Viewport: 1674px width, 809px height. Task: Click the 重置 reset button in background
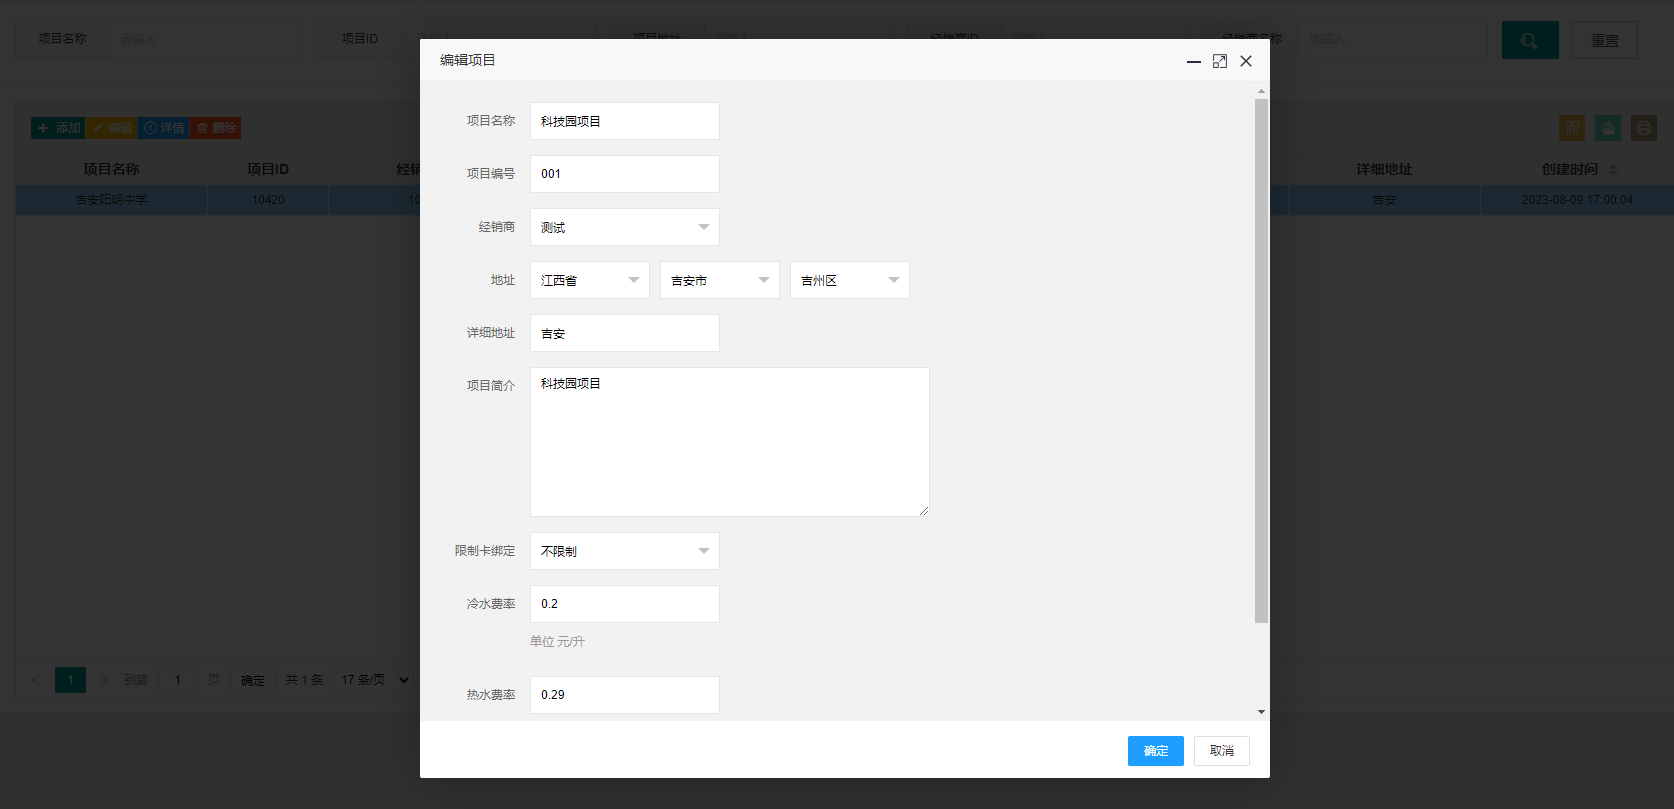pyautogui.click(x=1605, y=40)
